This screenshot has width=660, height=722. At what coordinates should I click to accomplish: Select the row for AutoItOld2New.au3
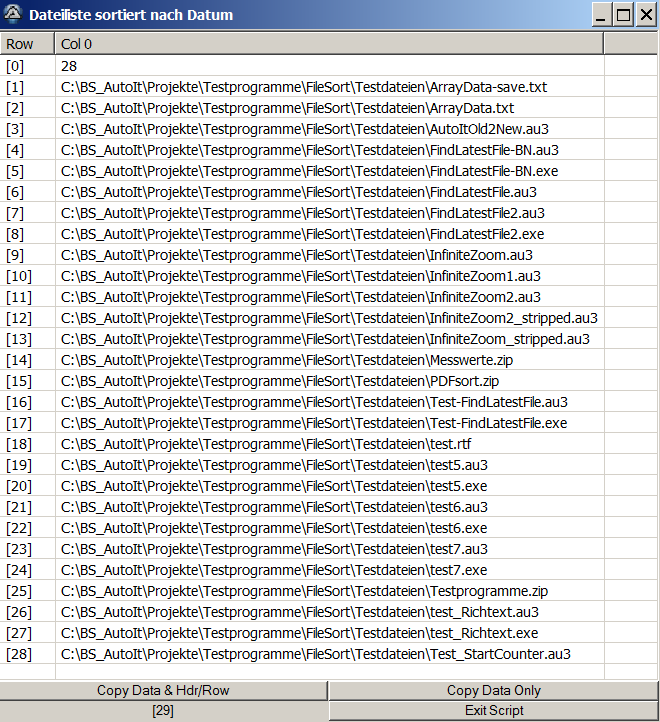point(304,129)
